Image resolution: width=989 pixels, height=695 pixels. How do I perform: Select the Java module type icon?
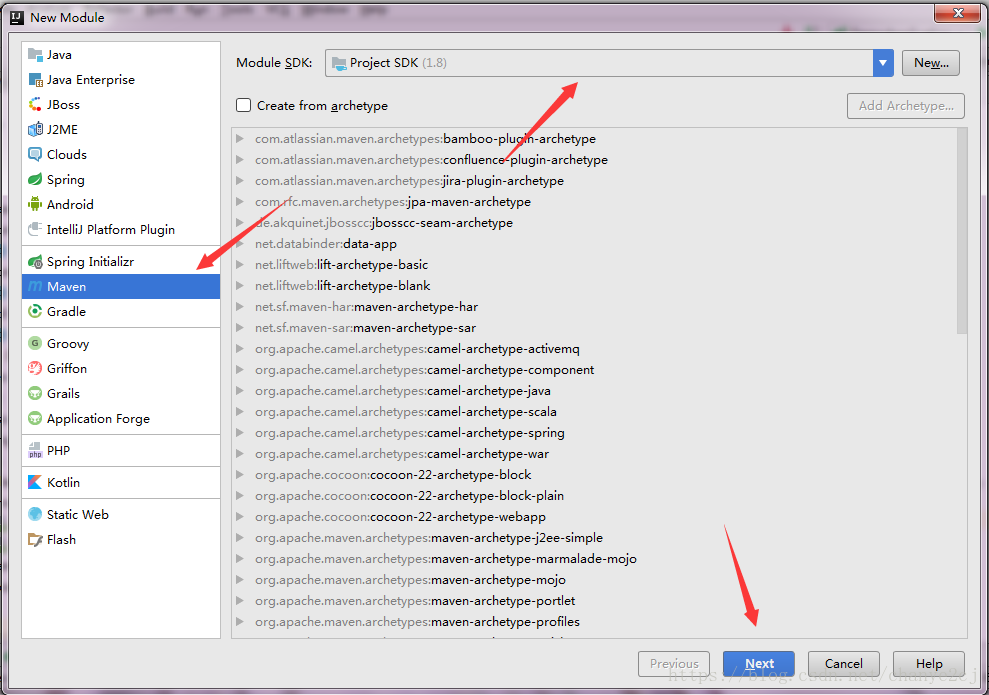(35, 55)
